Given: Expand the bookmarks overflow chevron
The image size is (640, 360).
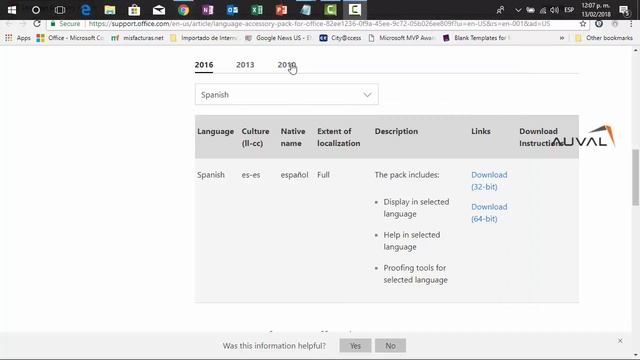Looking at the screenshot, I should (562, 38).
